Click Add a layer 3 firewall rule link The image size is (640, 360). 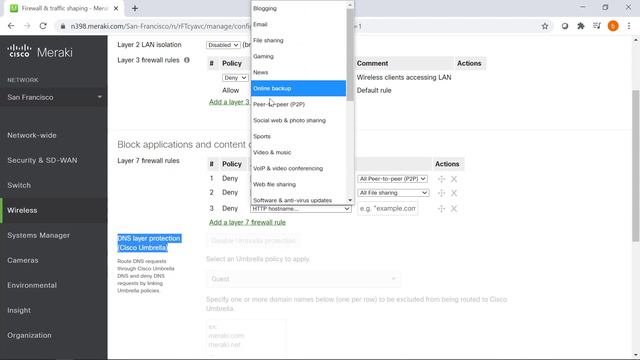[x=230, y=102]
